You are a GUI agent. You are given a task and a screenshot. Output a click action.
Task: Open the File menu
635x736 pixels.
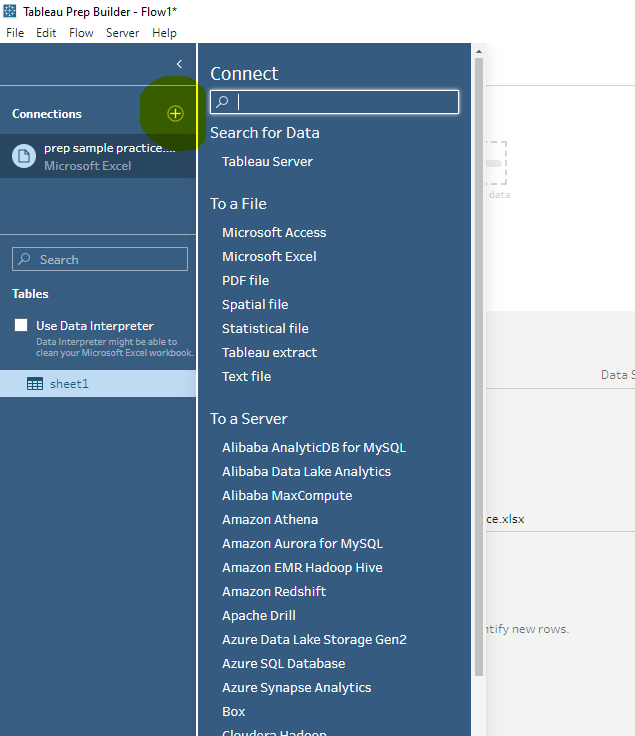[15, 33]
